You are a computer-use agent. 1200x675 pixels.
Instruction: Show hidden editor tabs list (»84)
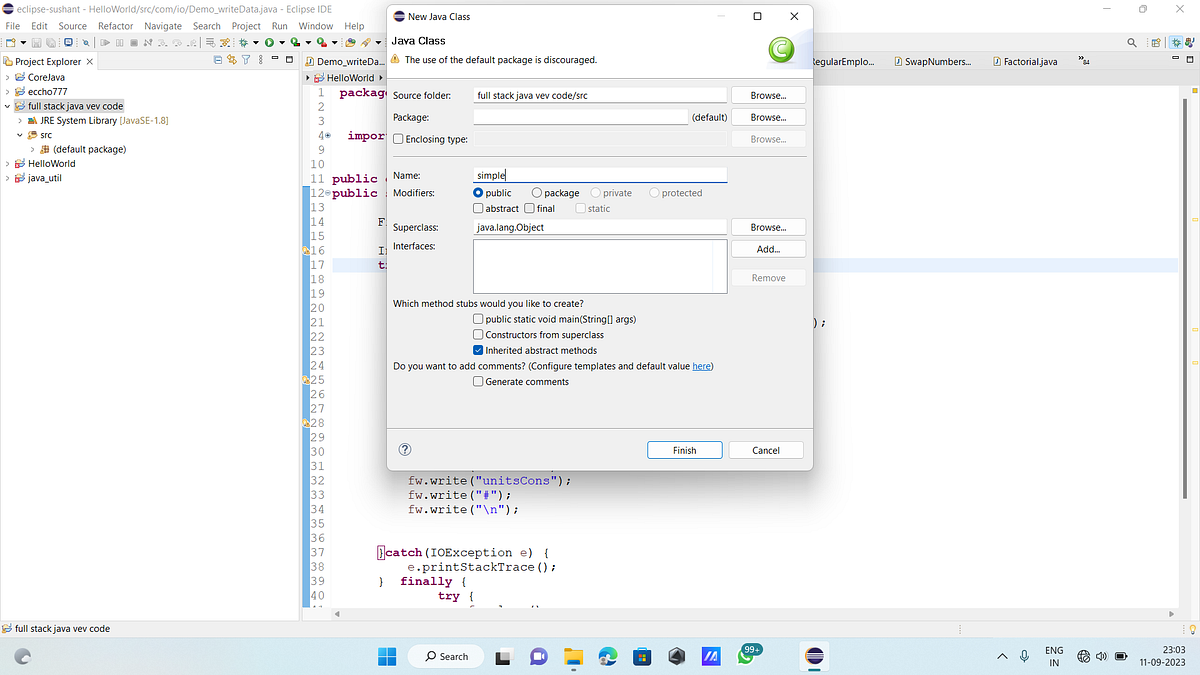click(x=1084, y=62)
